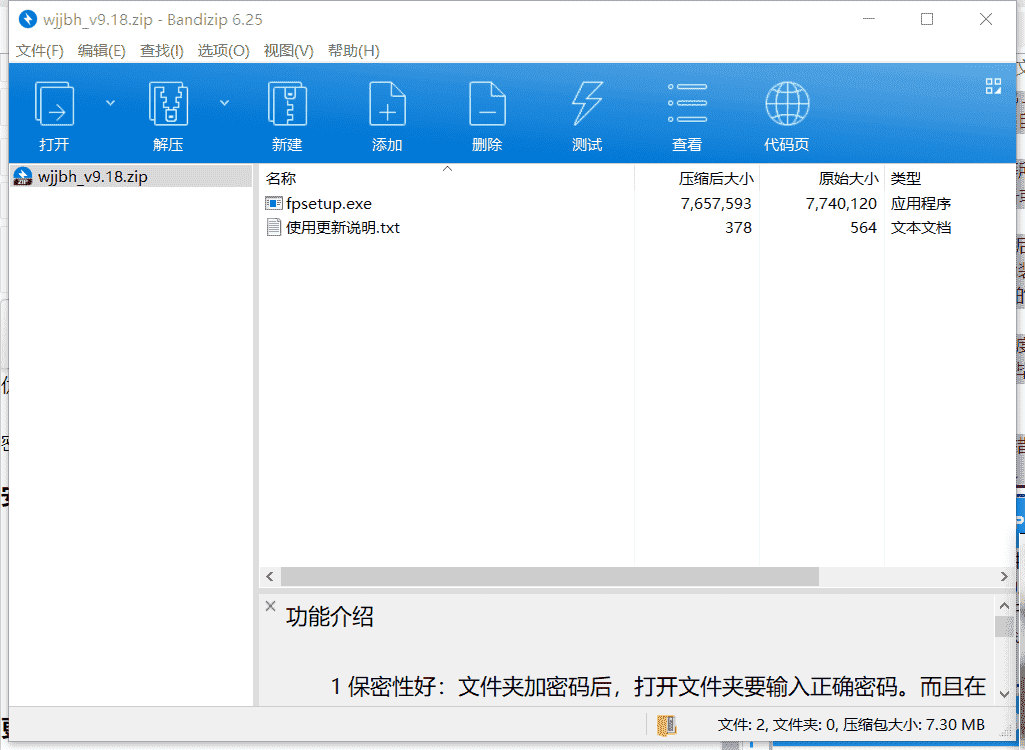Click the 测试 (Test archive) icon
The height and width of the screenshot is (750, 1025).
(x=587, y=104)
